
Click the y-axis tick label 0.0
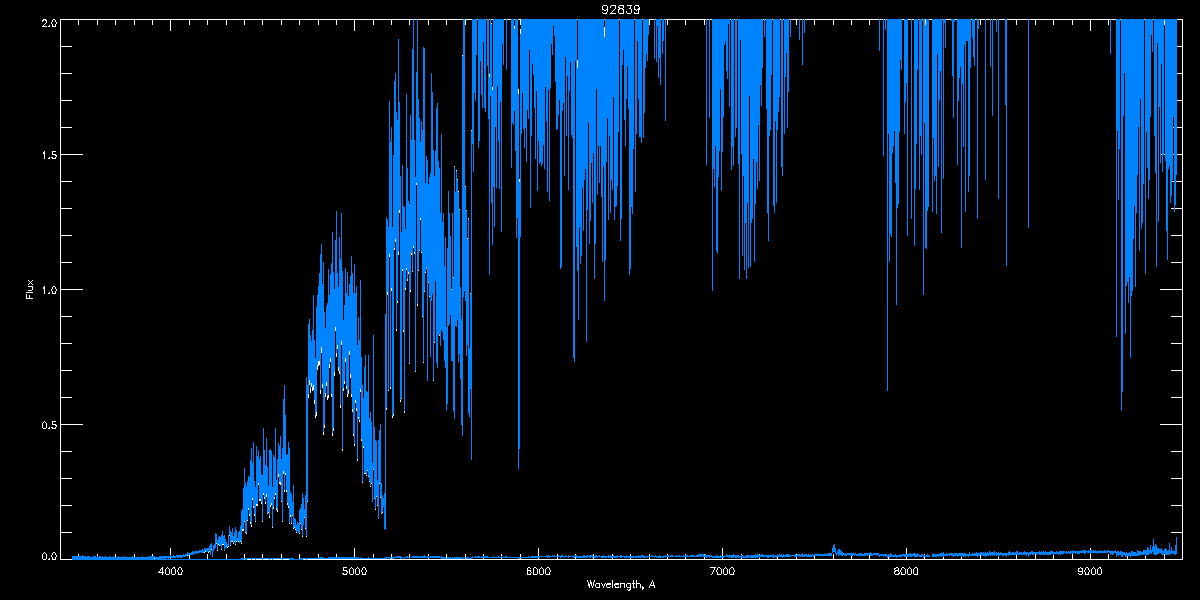(47, 555)
